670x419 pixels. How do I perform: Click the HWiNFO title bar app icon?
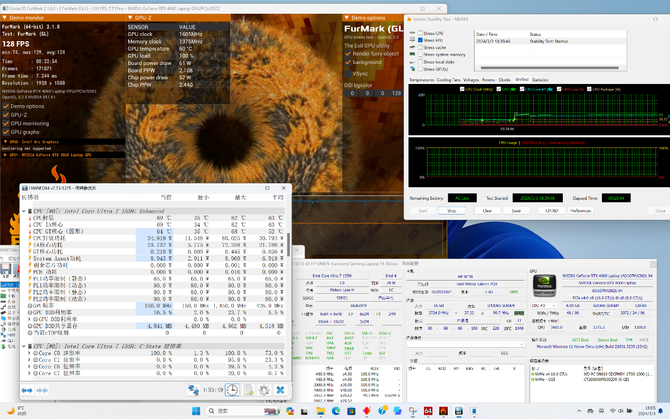pos(24,188)
